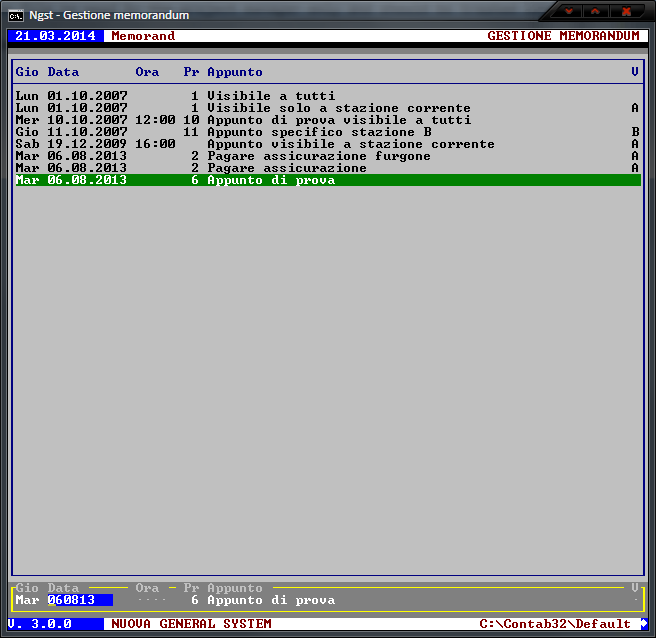Click the highlighted green 'Appunto di prova' row

pyautogui.click(x=328, y=180)
